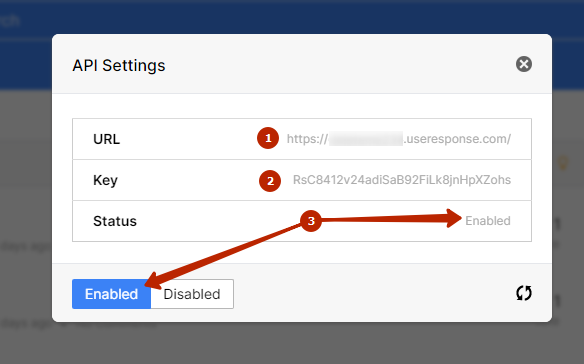
Task: Click the API Settings dialog title
Action: pyautogui.click(x=119, y=66)
